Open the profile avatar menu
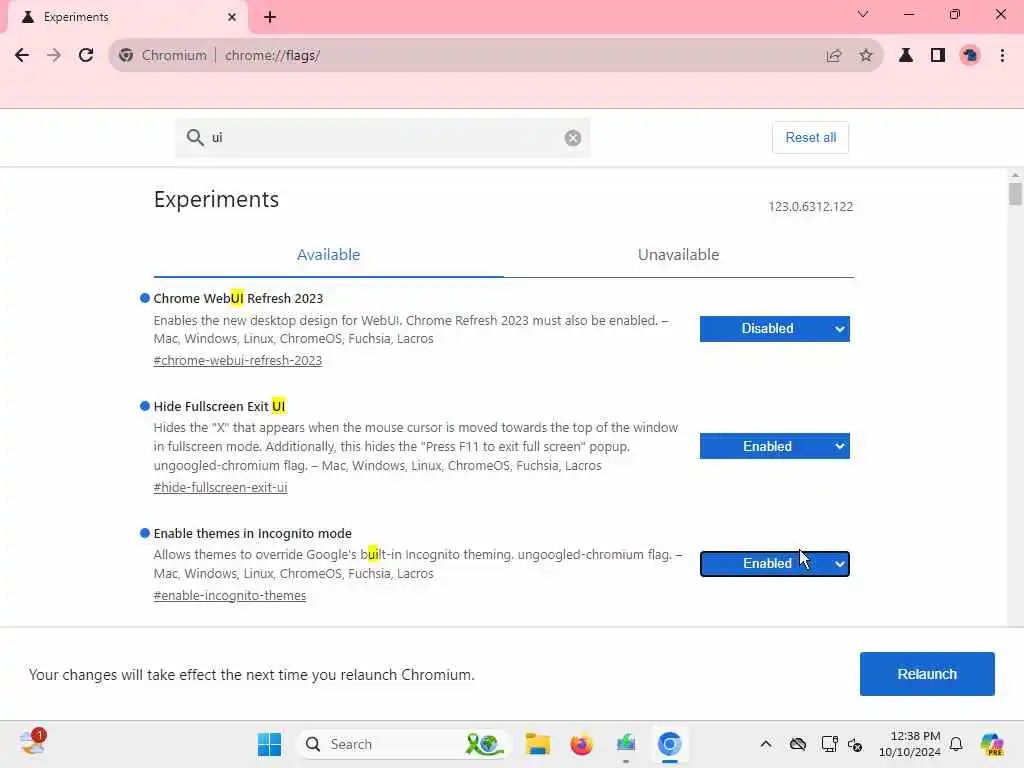Viewport: 1024px width, 768px height. (970, 56)
